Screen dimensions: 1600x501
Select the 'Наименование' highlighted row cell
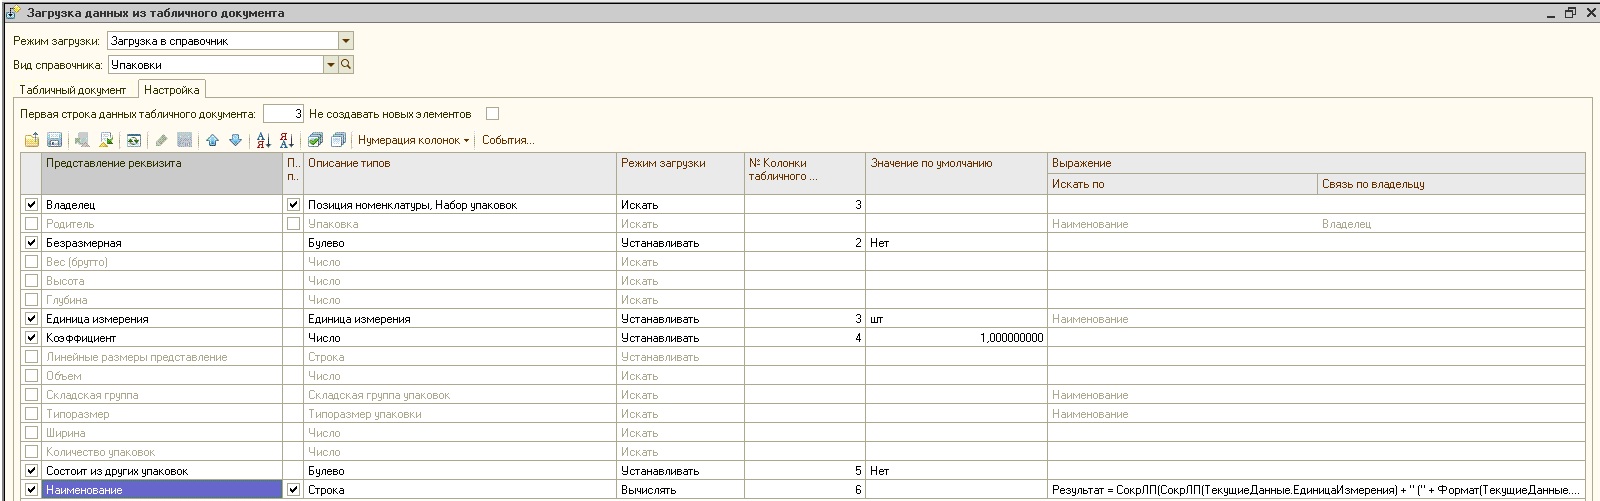[162, 490]
